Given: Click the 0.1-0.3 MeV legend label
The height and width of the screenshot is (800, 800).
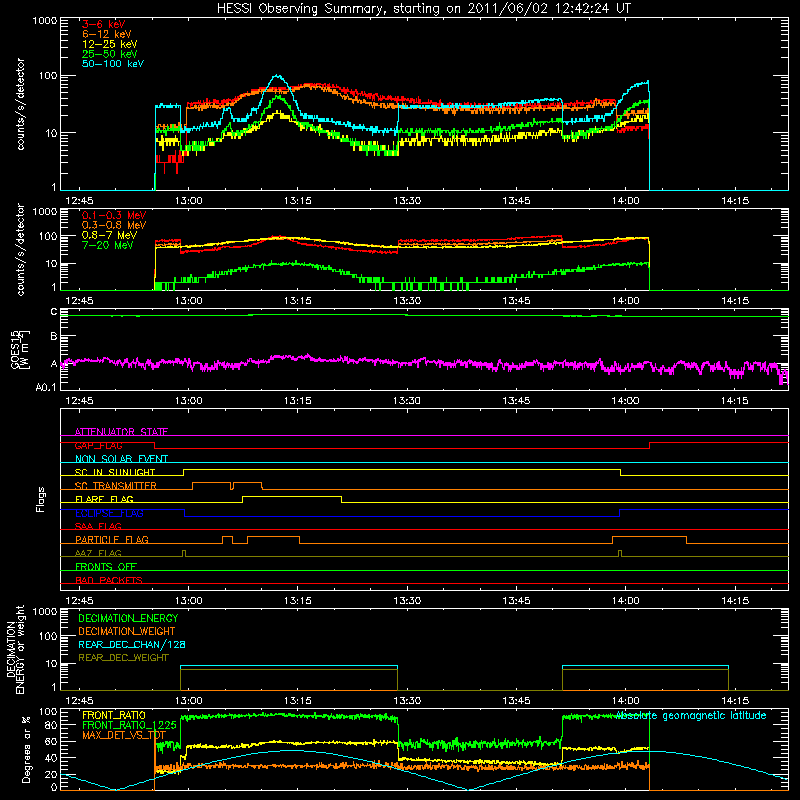Looking at the screenshot, I should [x=114, y=215].
